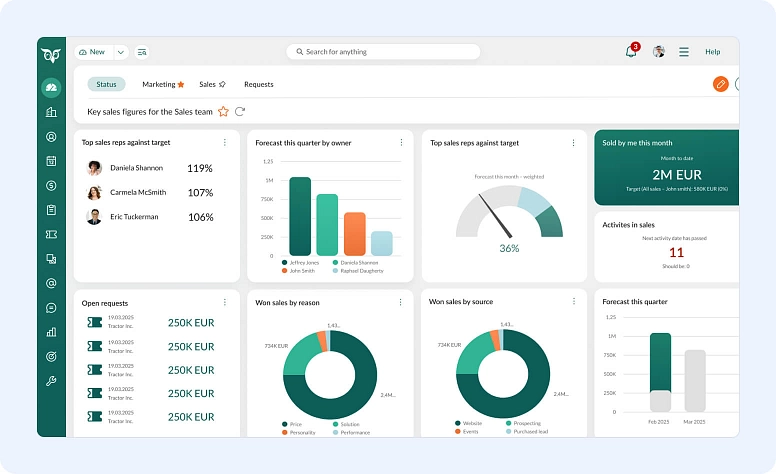Open three-dot menu on Open requests card
Image resolution: width=776 pixels, height=474 pixels.
pos(224,302)
